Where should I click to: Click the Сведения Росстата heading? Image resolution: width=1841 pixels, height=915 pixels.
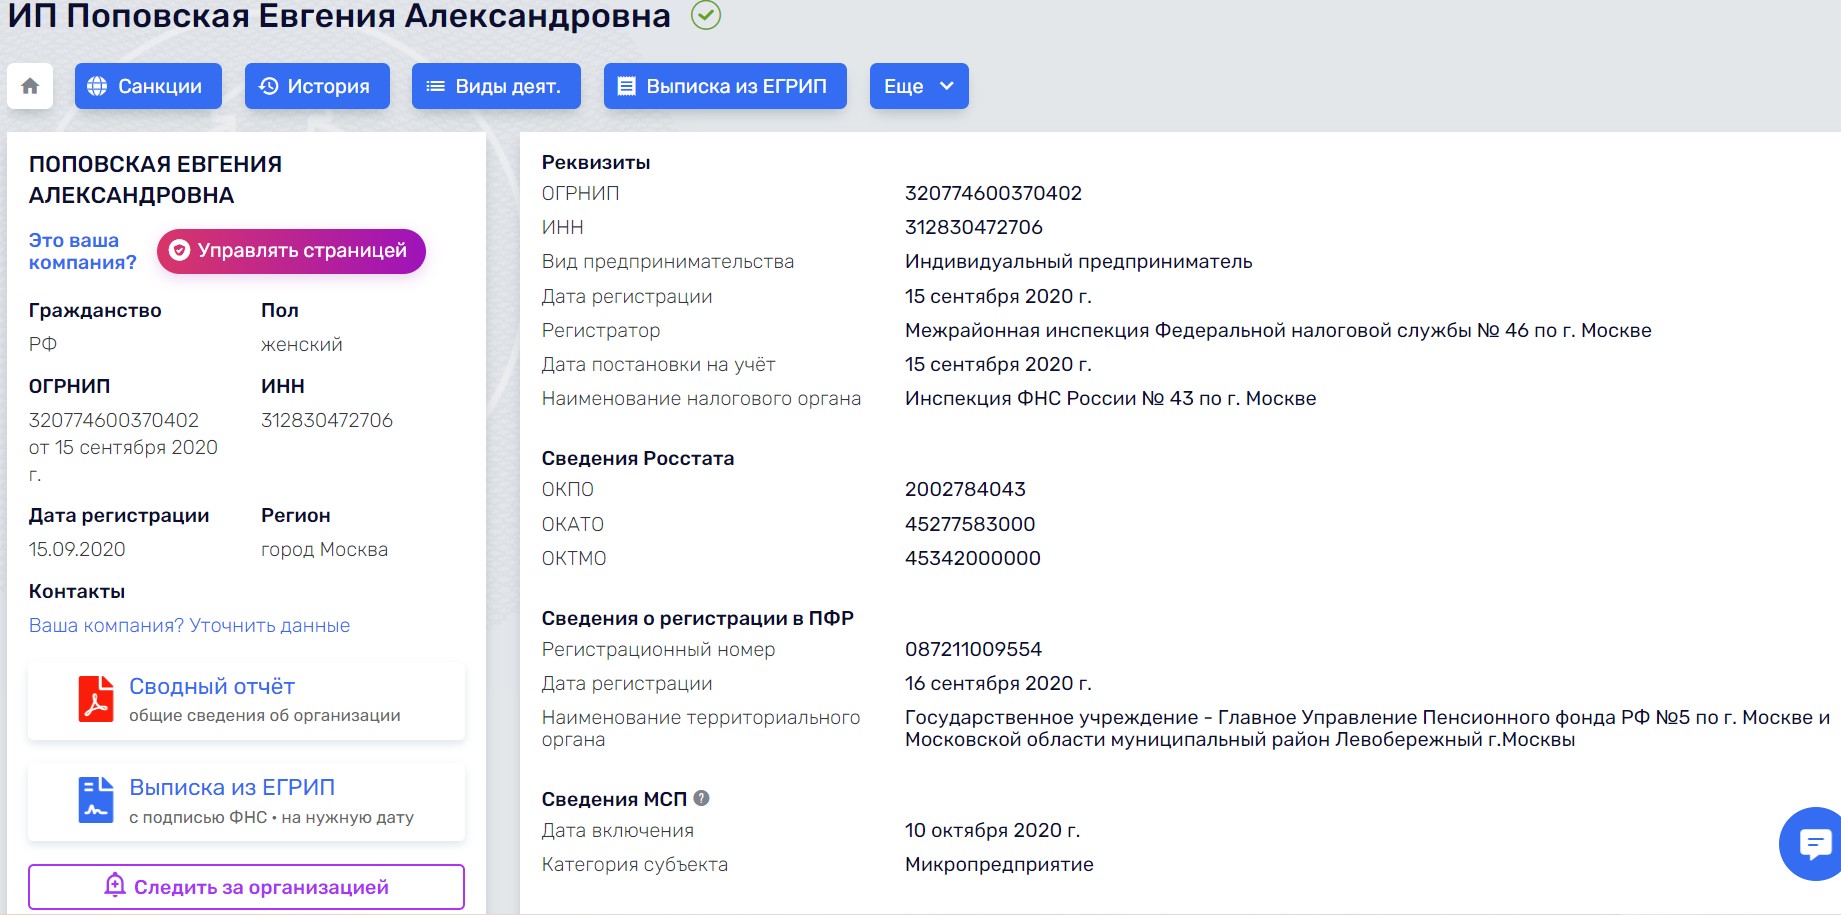click(x=637, y=458)
